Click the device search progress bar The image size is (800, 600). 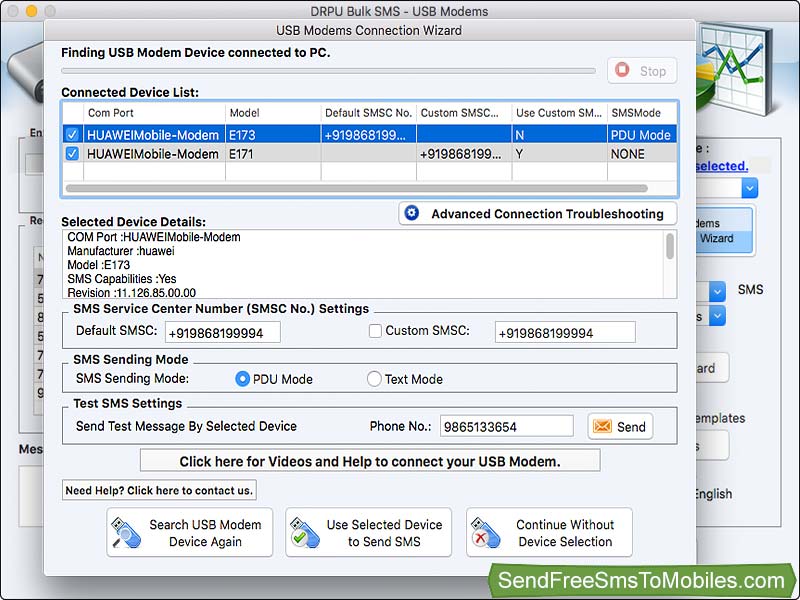[x=330, y=70]
